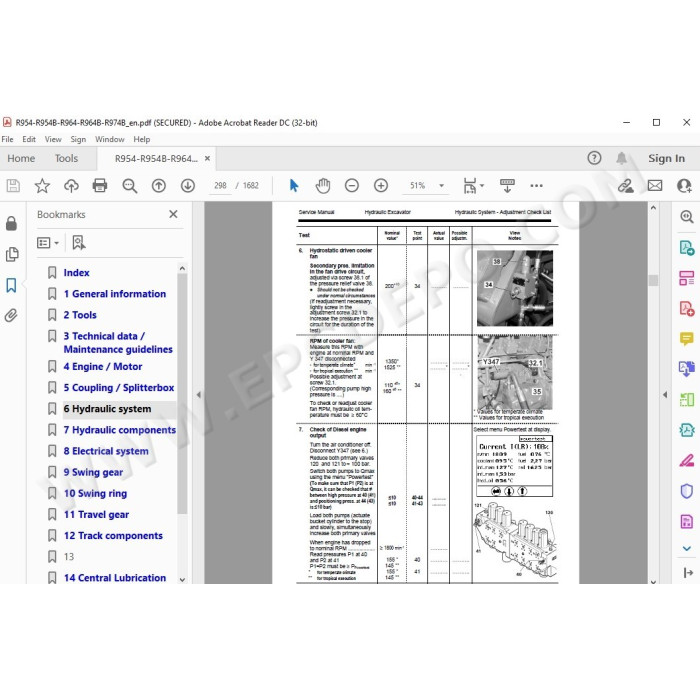The image size is (700, 700).
Task: Click the Save file icon
Action: [x=13, y=185]
